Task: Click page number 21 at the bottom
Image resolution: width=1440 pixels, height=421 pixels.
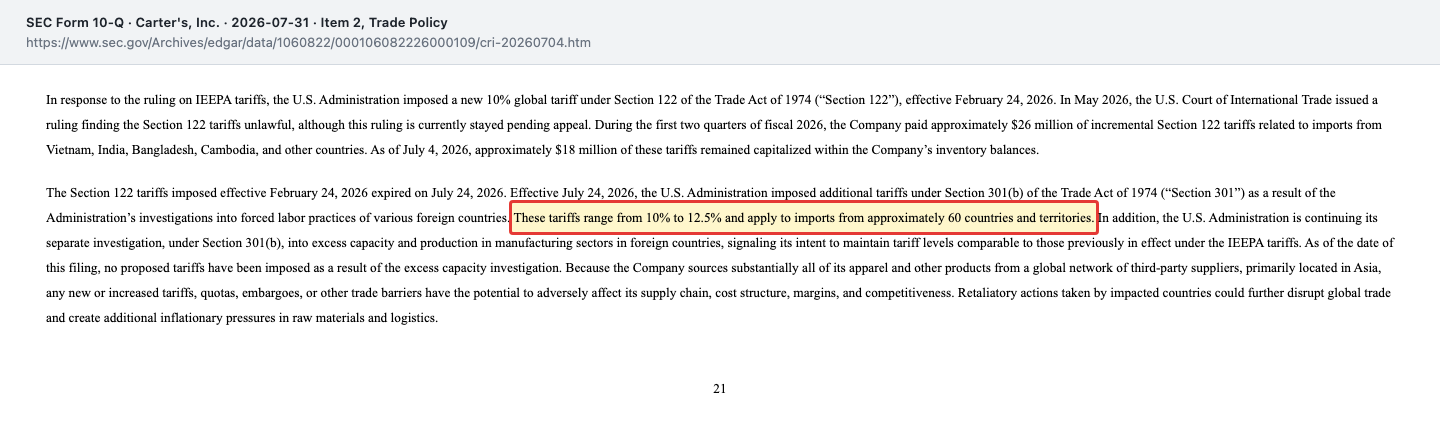Action: [x=719, y=389]
